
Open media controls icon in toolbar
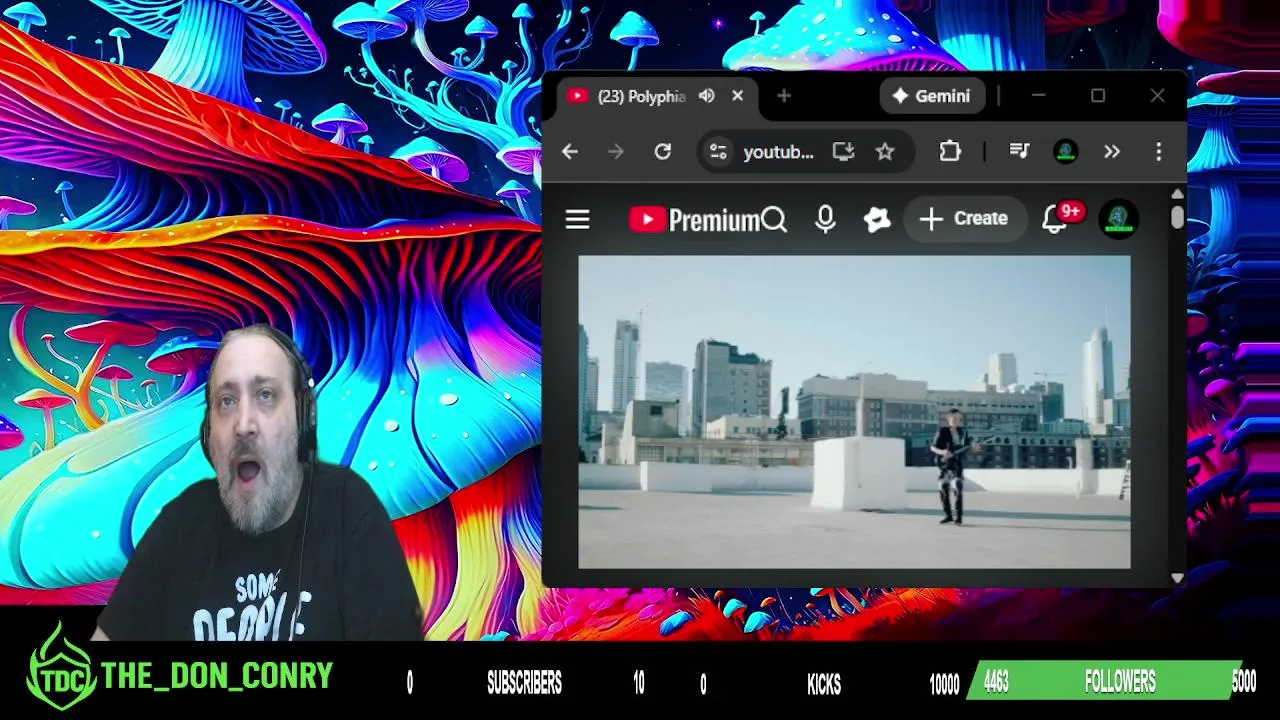[1019, 151]
